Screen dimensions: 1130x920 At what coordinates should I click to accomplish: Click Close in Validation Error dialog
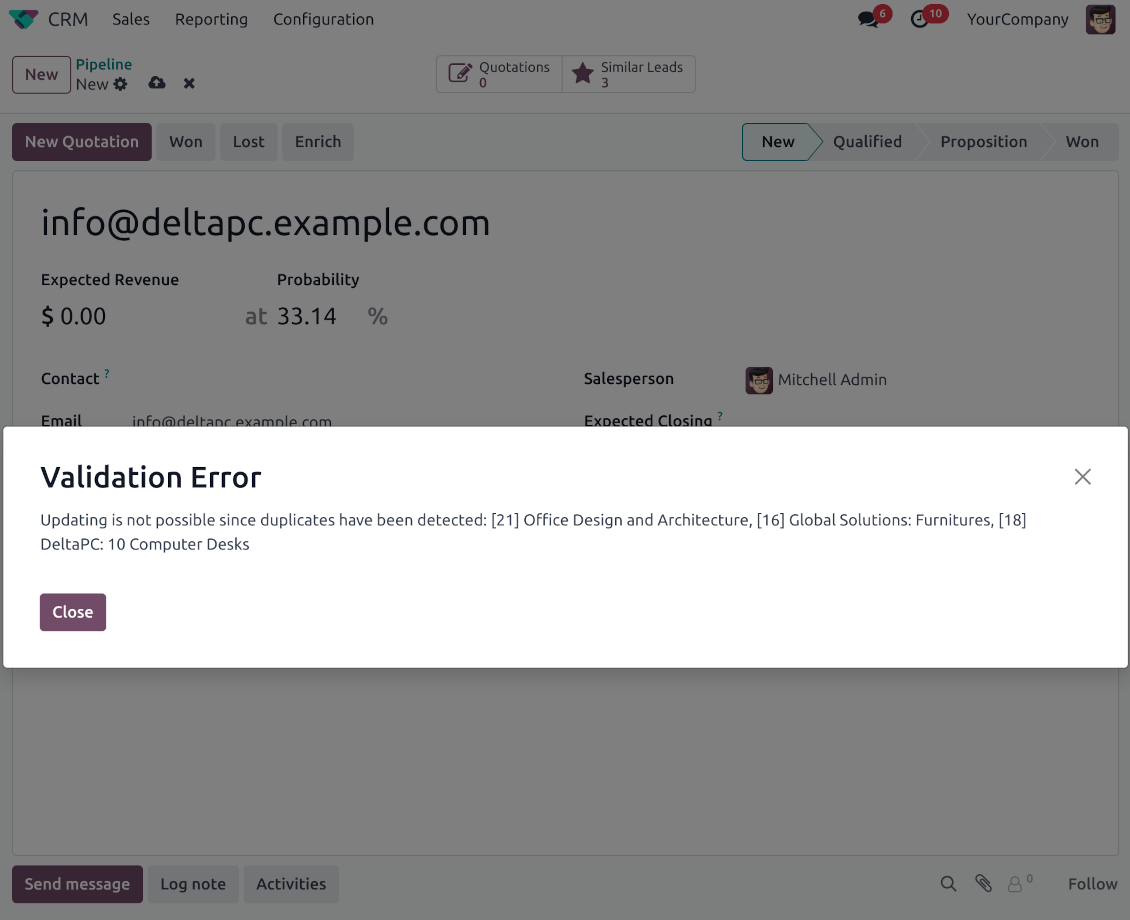73,612
